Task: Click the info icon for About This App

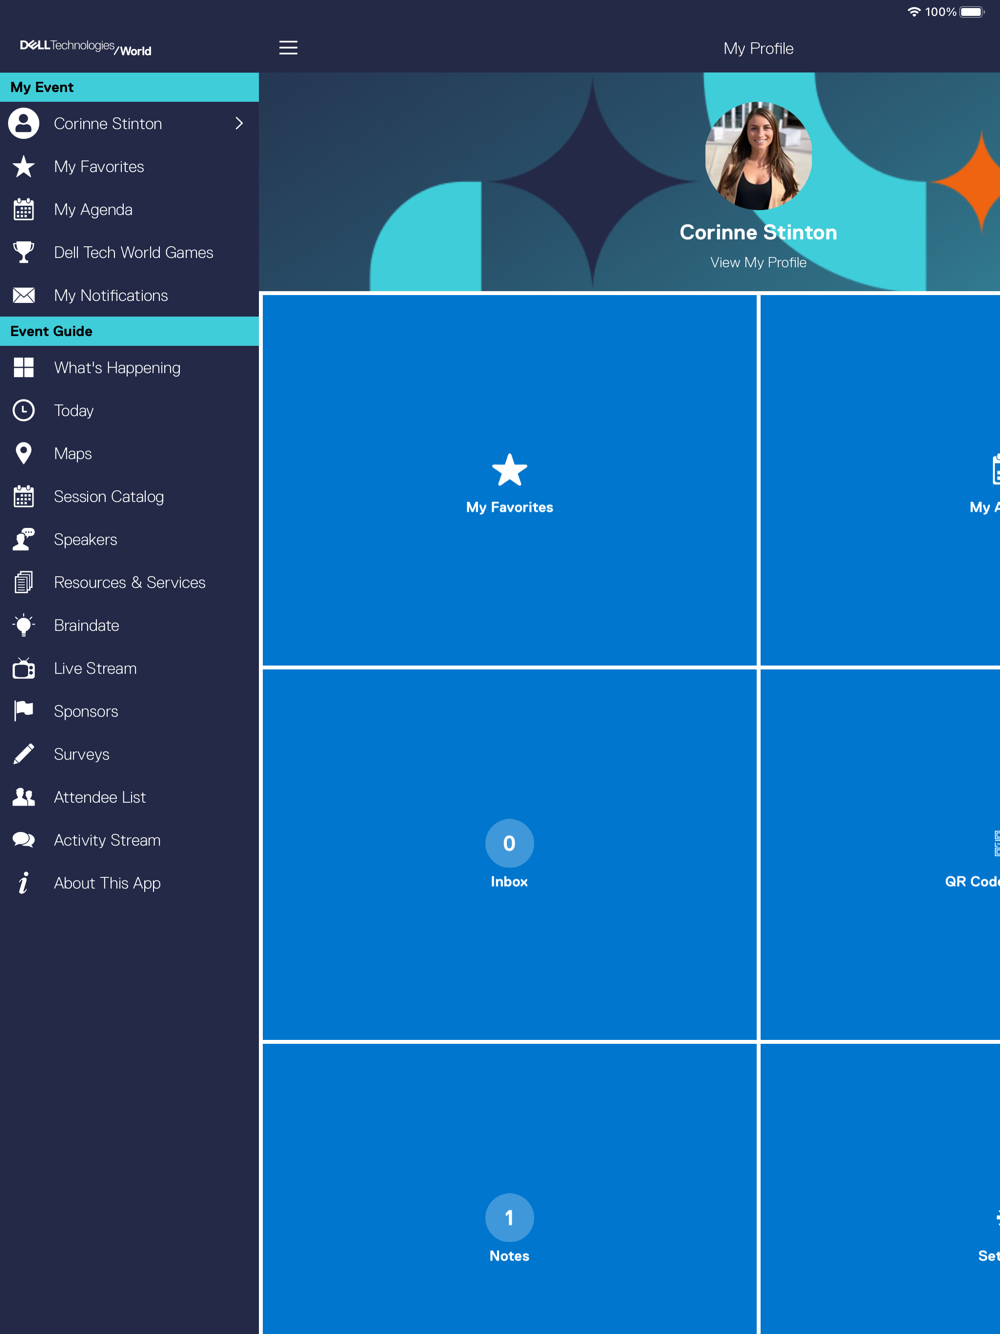Action: (24, 883)
